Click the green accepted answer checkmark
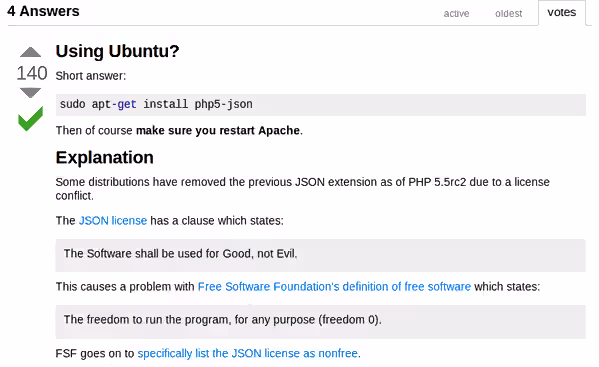This screenshot has height=367, width=599. pyautogui.click(x=30, y=119)
